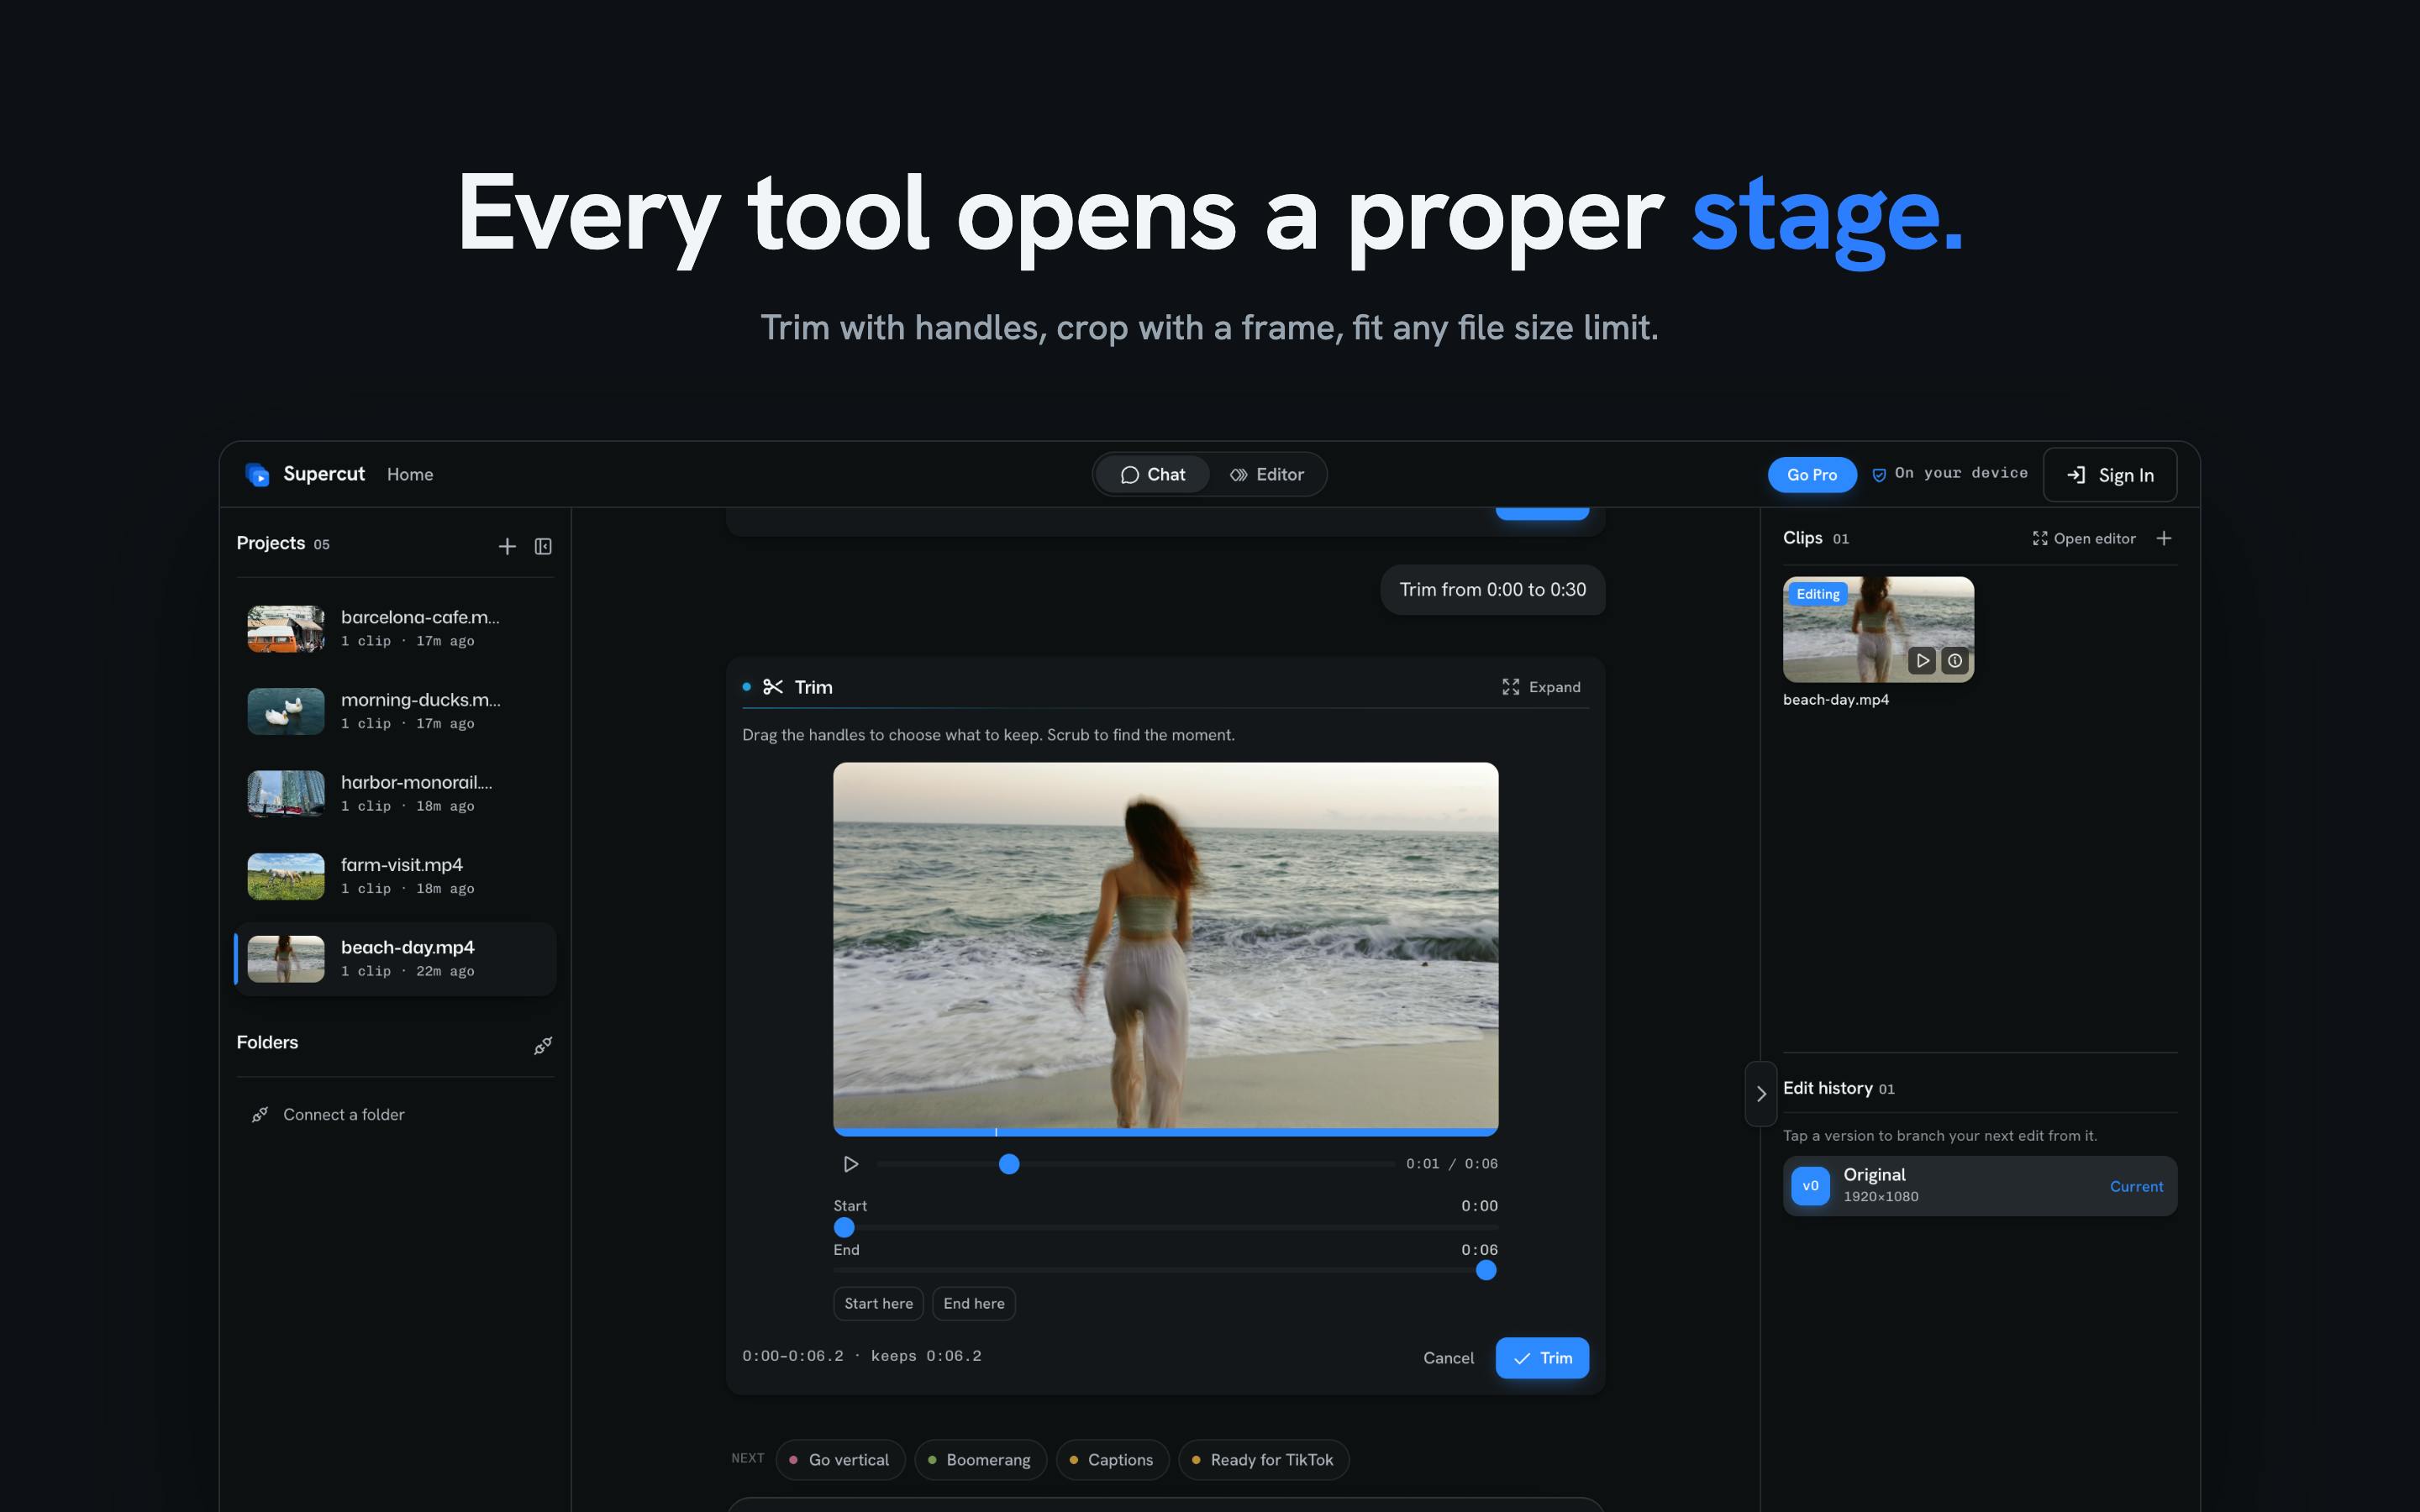Open the harbor-monorail project

(395, 793)
